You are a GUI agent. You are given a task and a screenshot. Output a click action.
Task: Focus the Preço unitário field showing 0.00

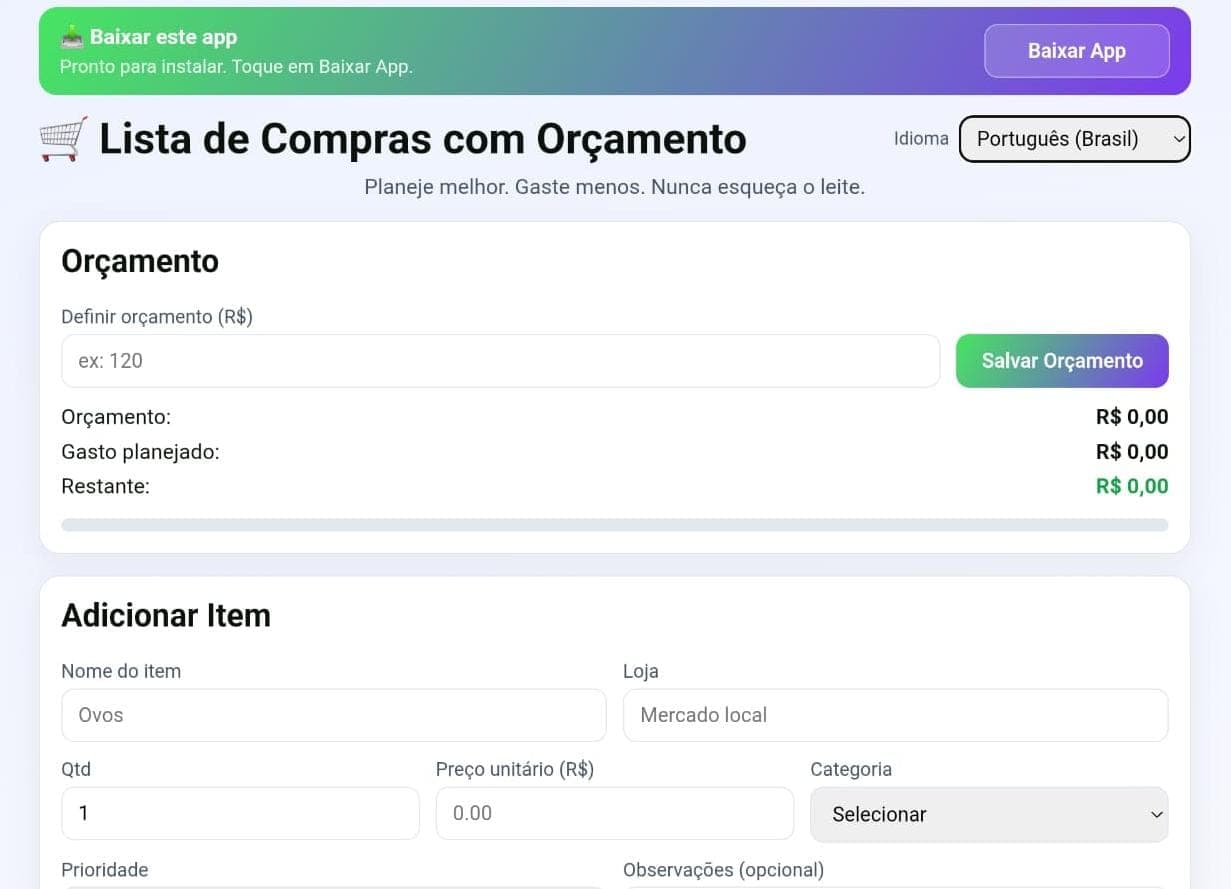coord(614,813)
